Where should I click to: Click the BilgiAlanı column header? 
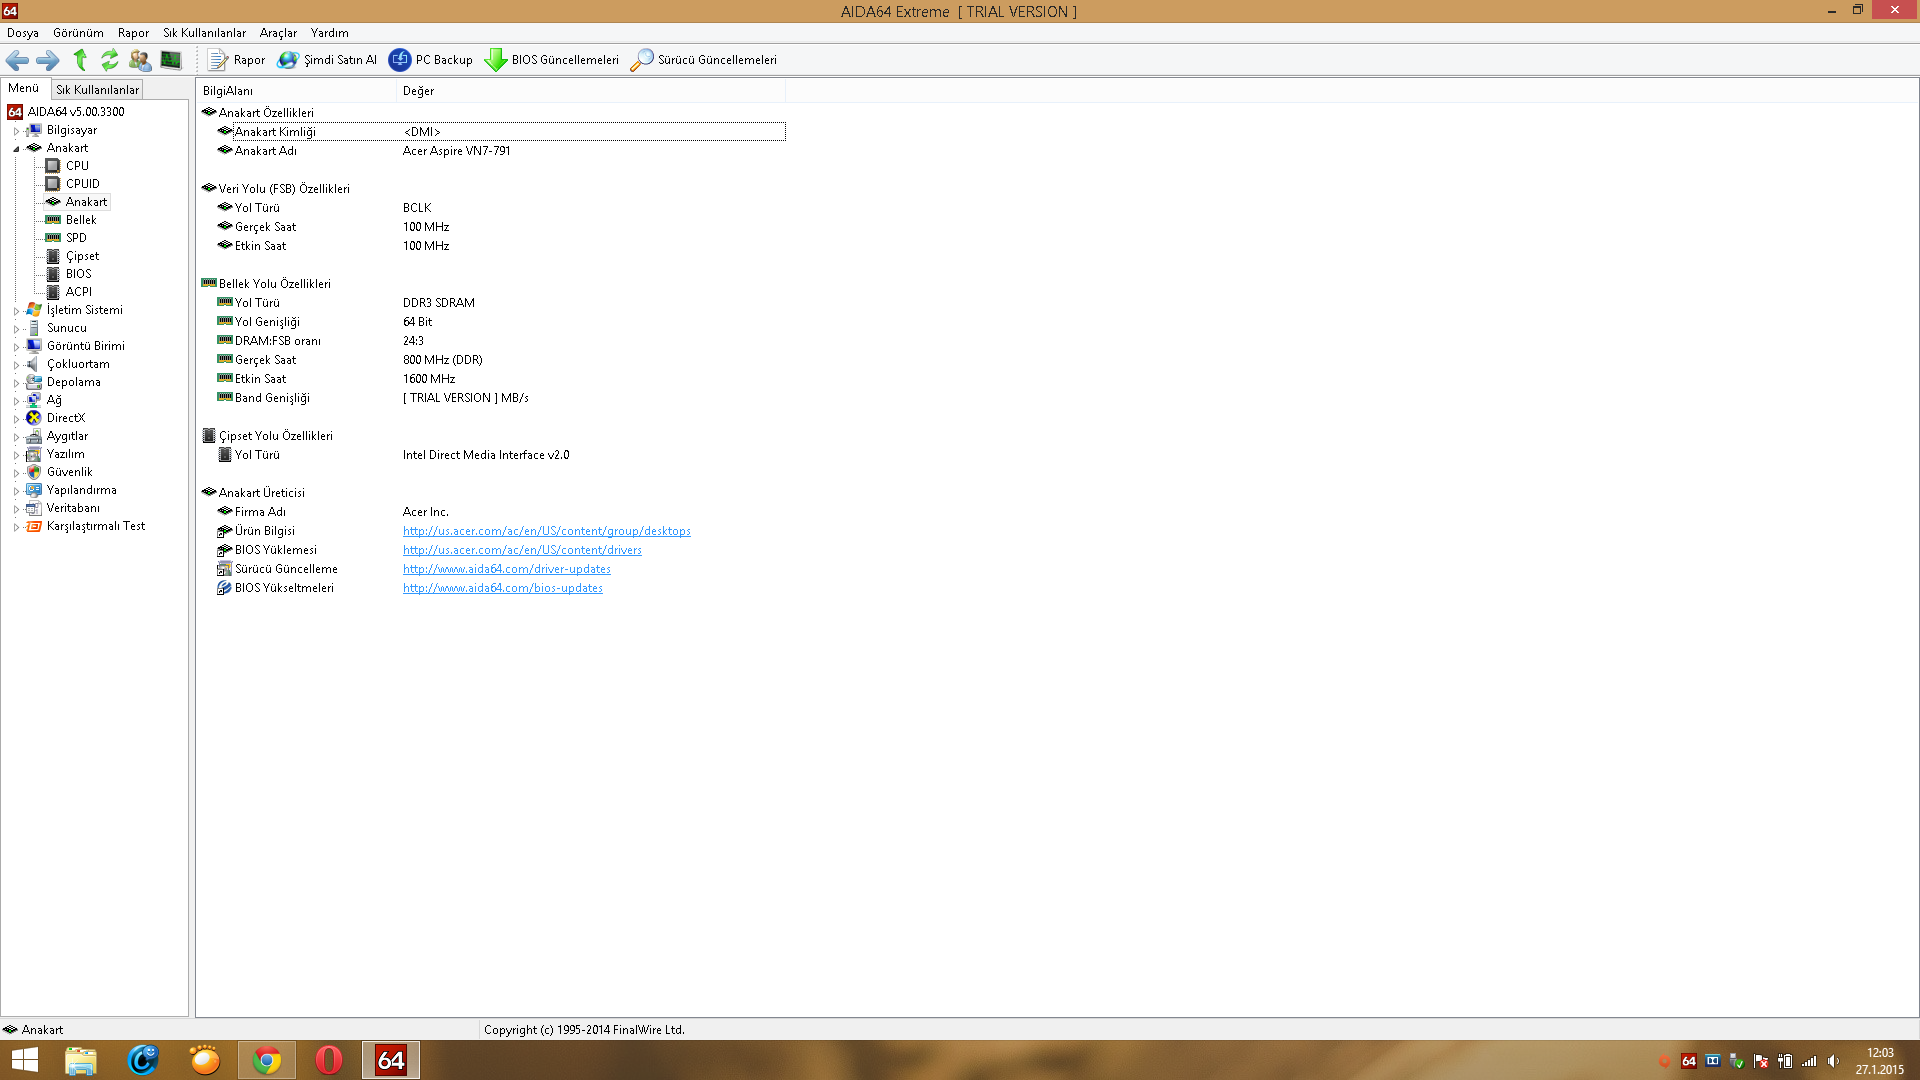(x=296, y=91)
